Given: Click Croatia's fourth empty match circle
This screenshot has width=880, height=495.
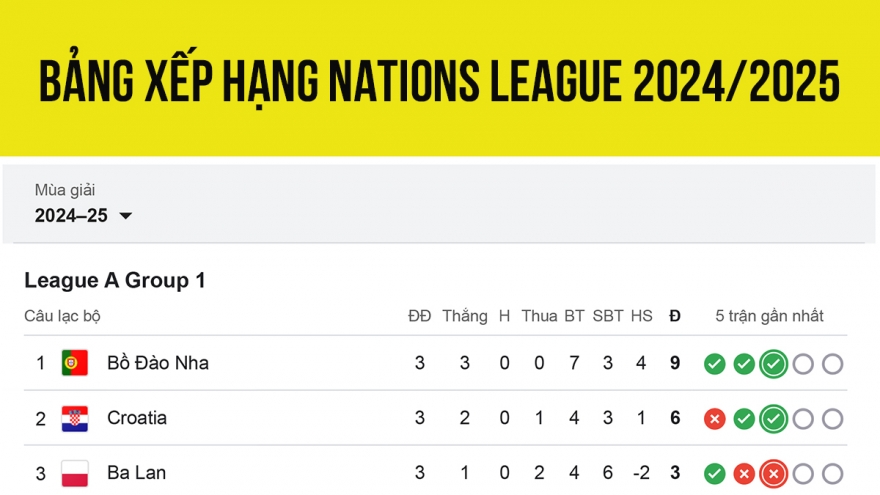Looking at the screenshot, I should 803,419.
